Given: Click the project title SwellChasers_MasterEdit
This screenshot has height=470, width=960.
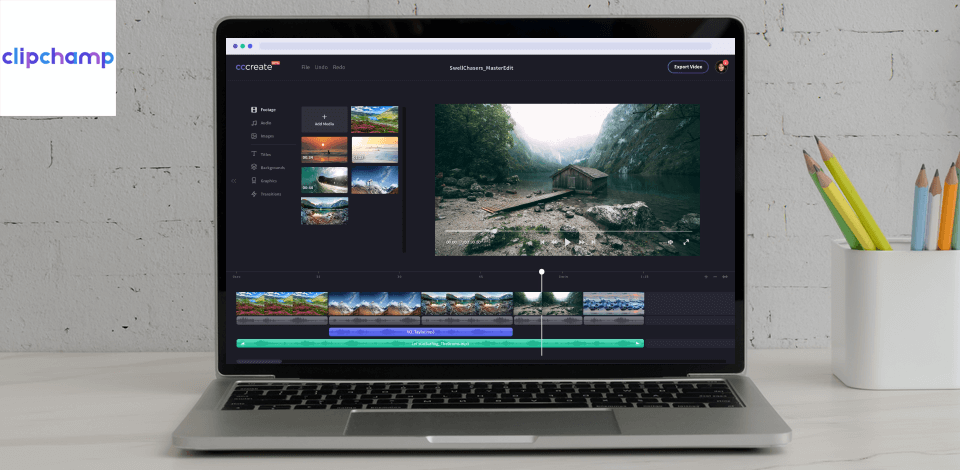Looking at the screenshot, I should pyautogui.click(x=481, y=68).
